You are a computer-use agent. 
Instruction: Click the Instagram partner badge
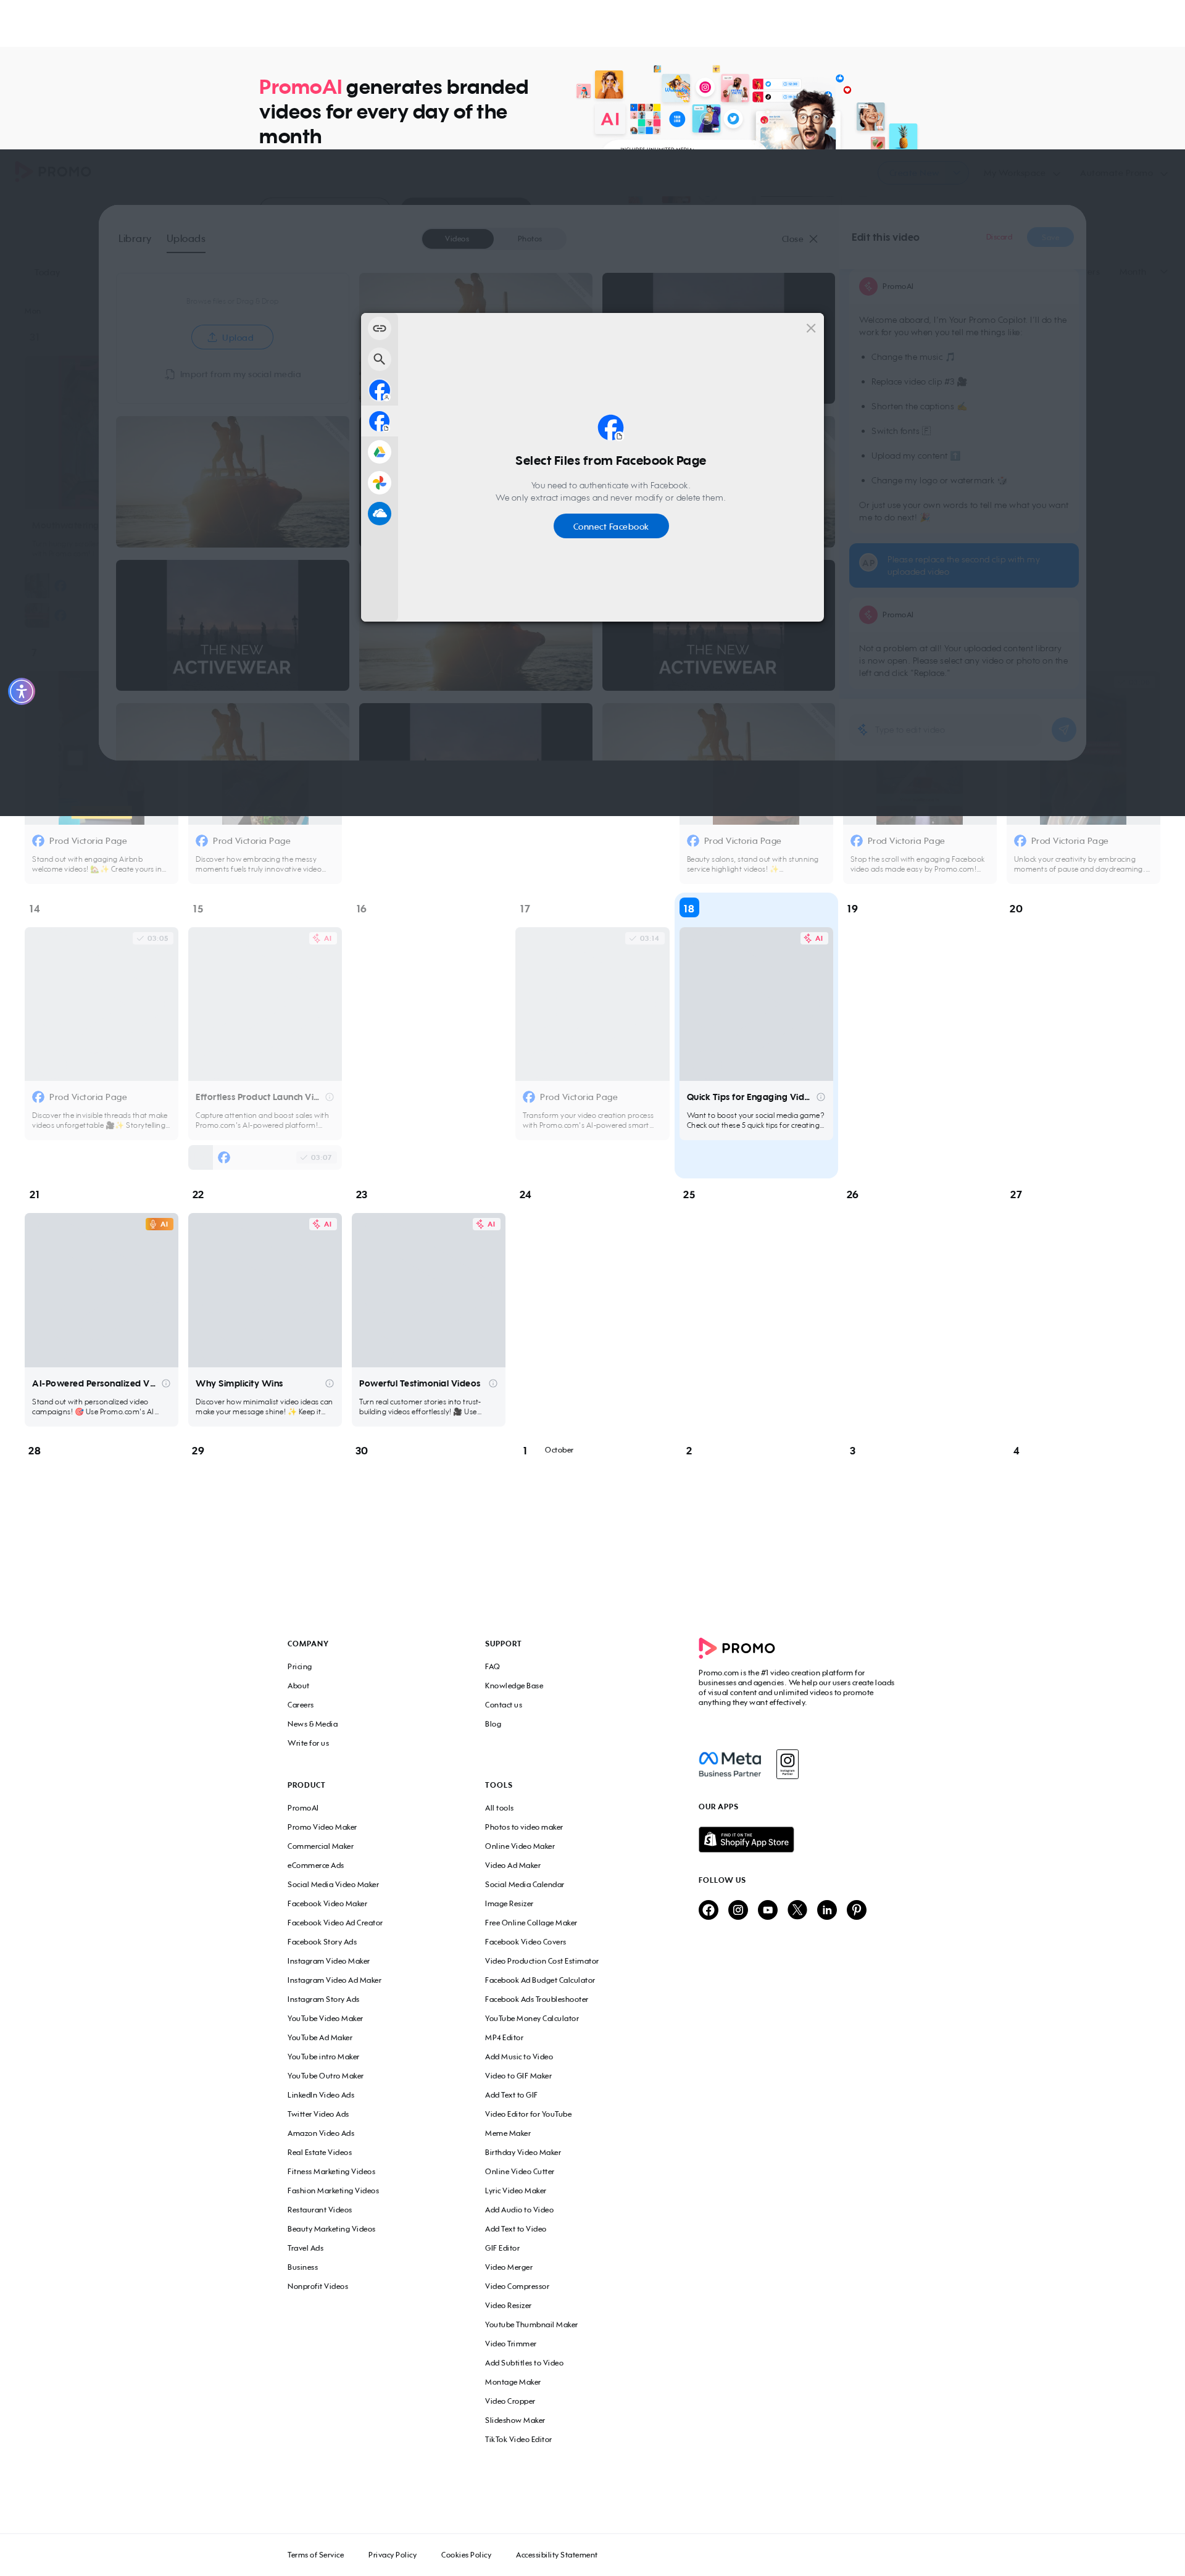tap(788, 1764)
